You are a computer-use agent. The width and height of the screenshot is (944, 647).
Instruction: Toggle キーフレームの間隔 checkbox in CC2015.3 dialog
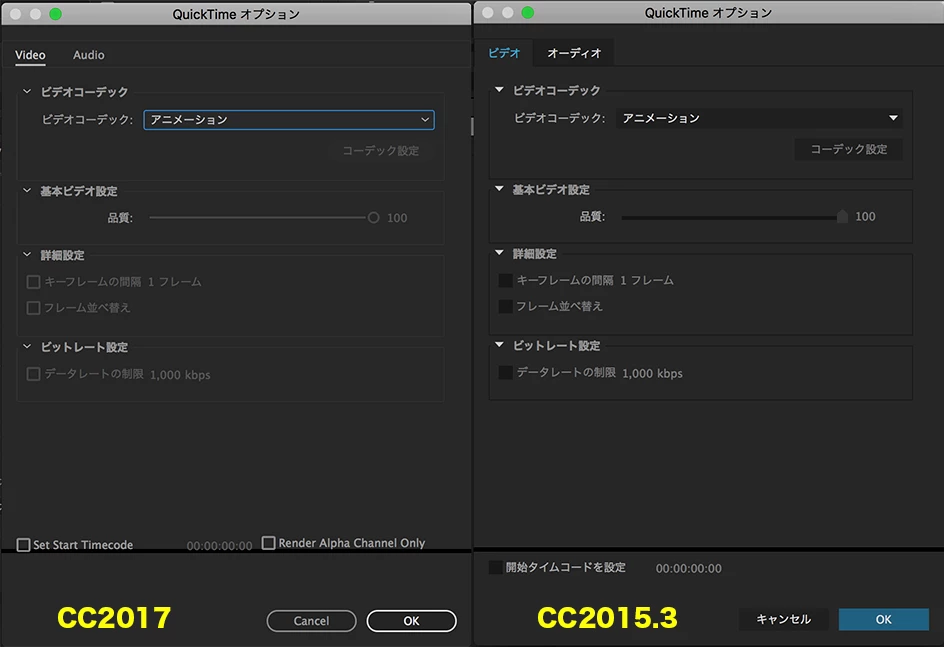point(506,280)
